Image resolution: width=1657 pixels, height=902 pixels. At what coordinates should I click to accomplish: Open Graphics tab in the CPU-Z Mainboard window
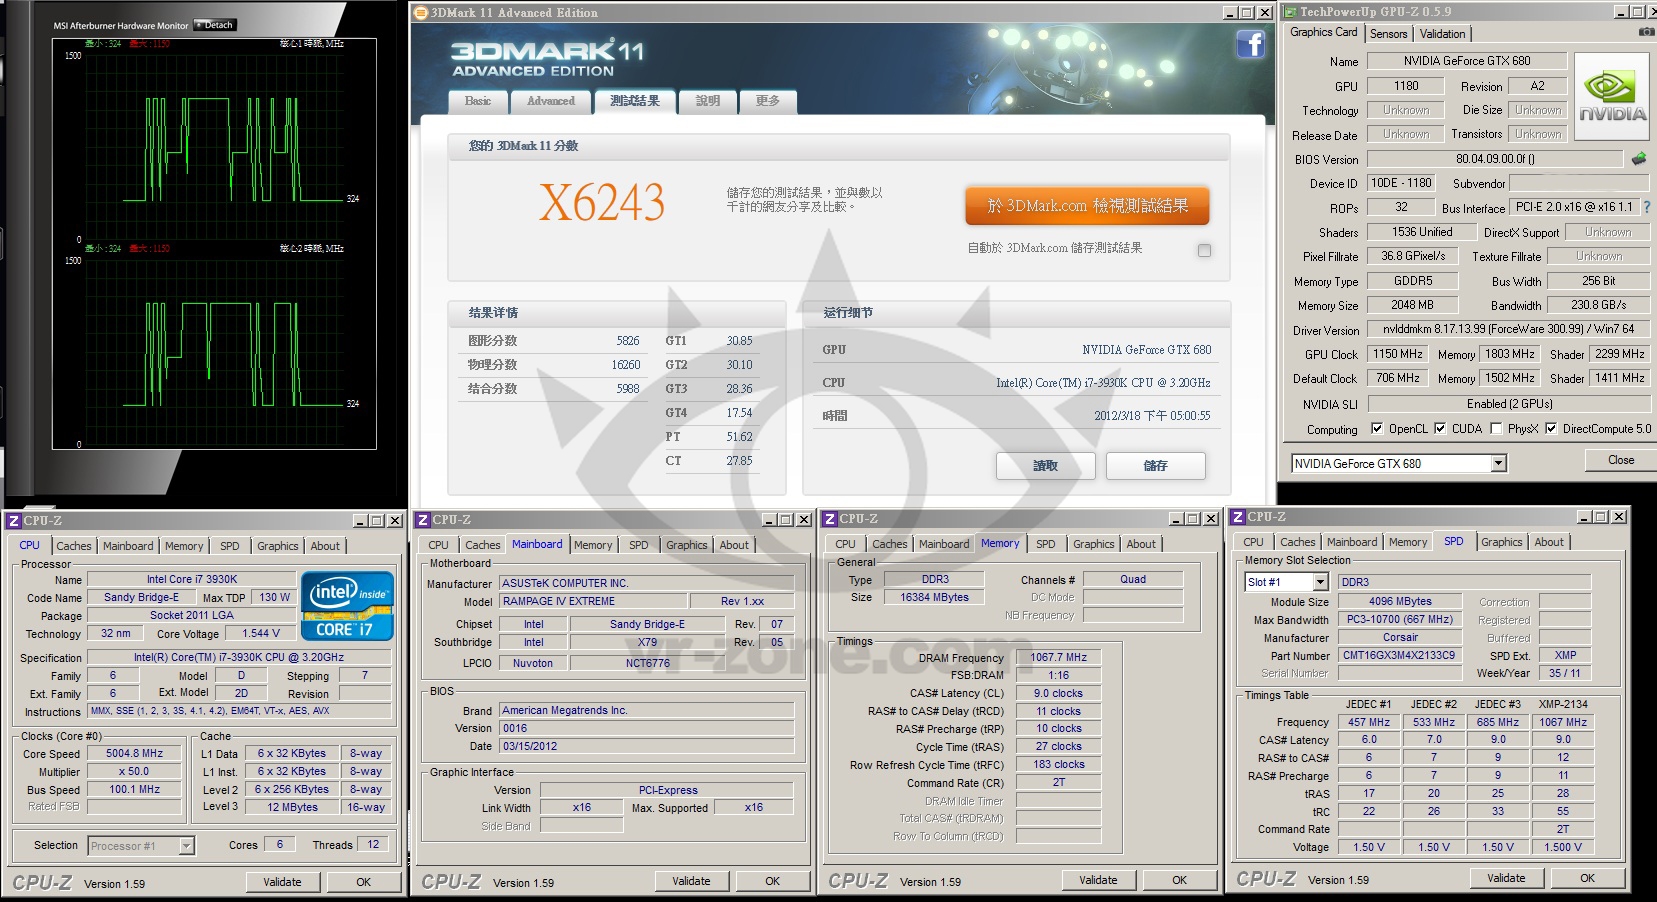coord(687,545)
